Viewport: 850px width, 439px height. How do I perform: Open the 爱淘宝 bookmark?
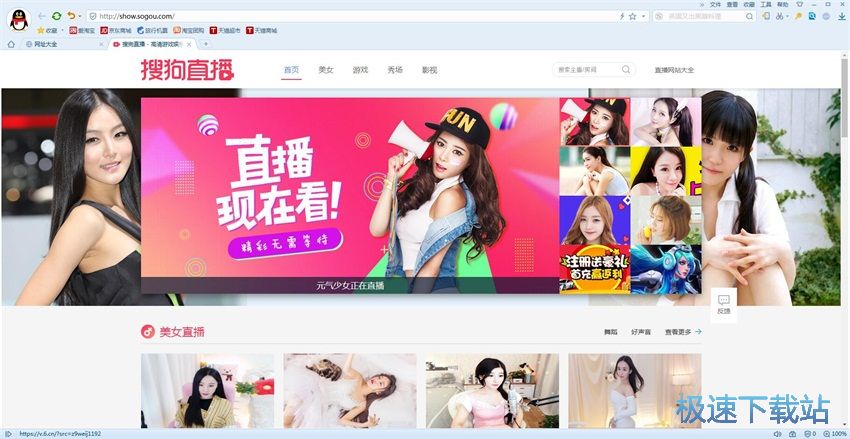click(82, 30)
